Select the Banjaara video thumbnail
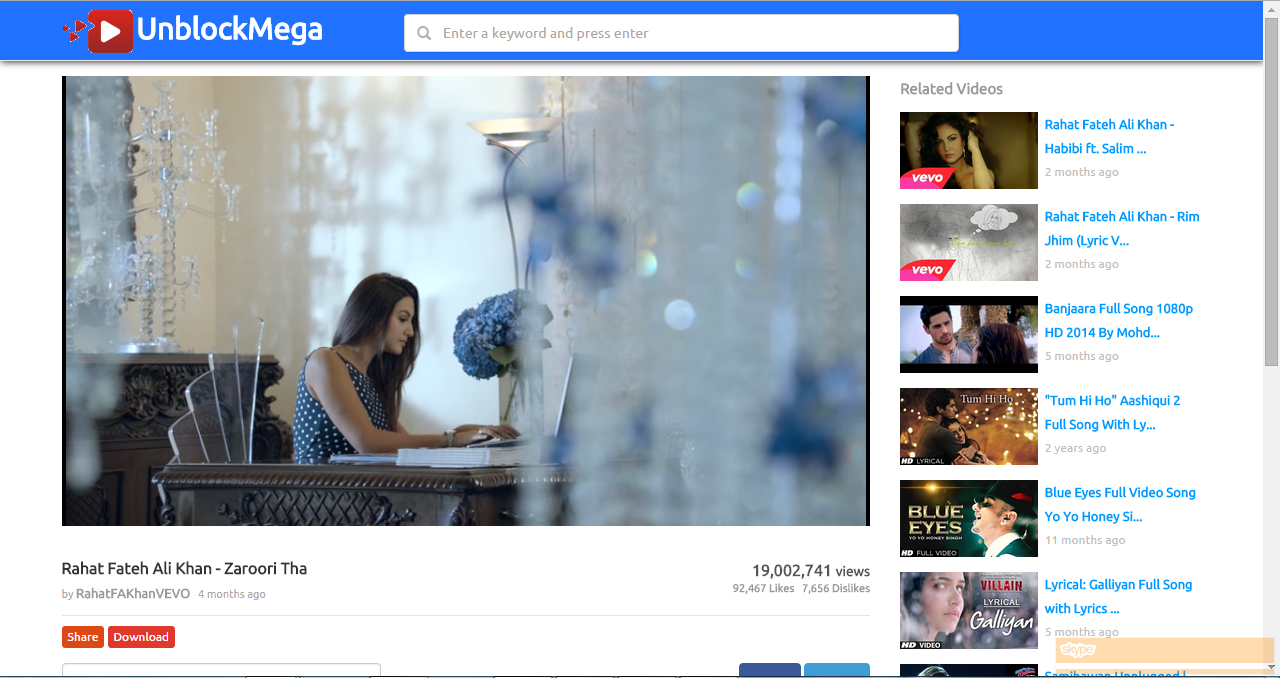 pyautogui.click(x=969, y=334)
